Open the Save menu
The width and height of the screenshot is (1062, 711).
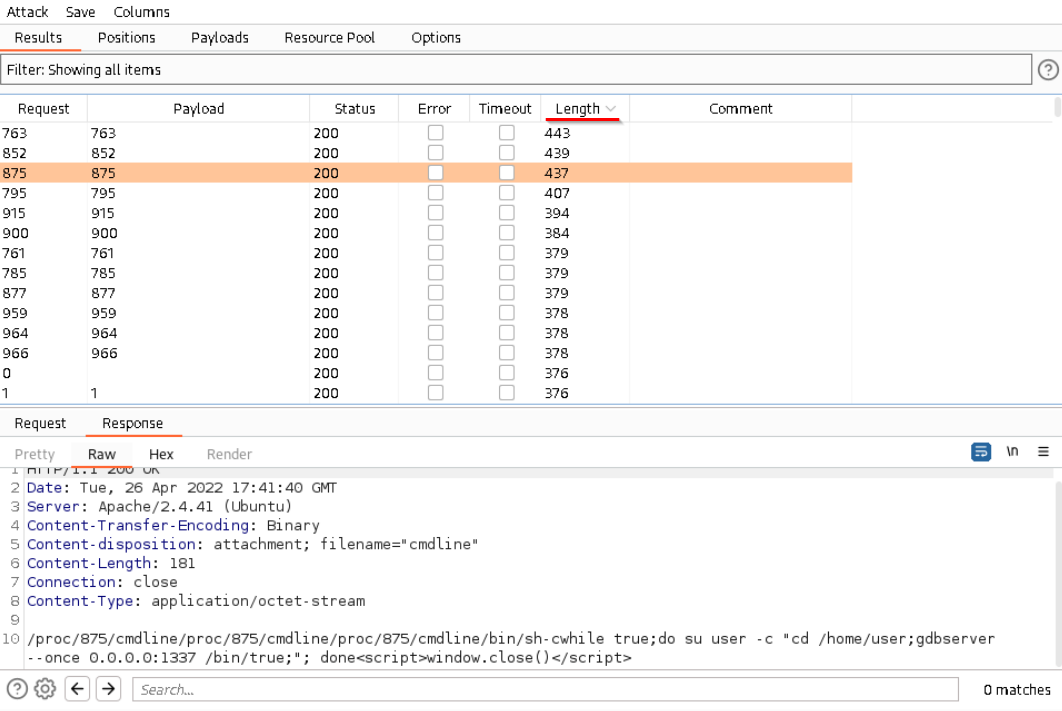coord(81,12)
